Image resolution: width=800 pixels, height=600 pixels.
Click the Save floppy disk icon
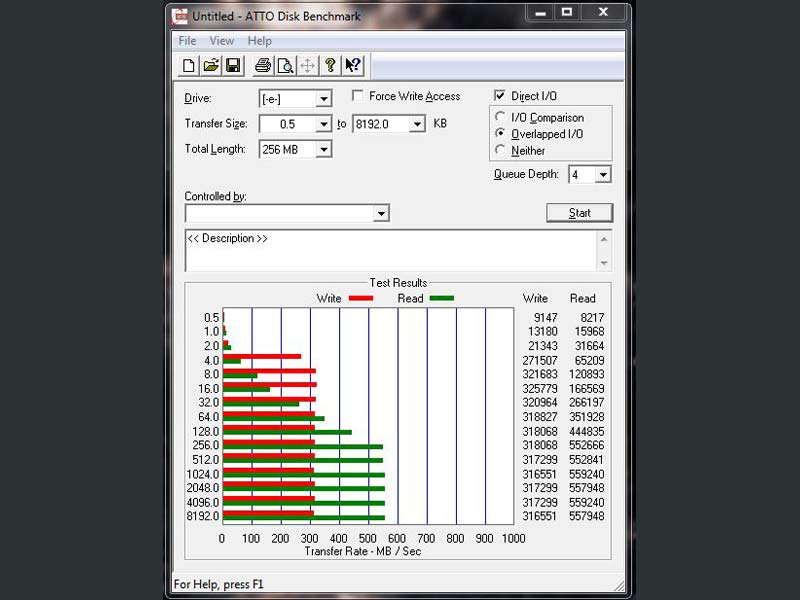point(232,66)
